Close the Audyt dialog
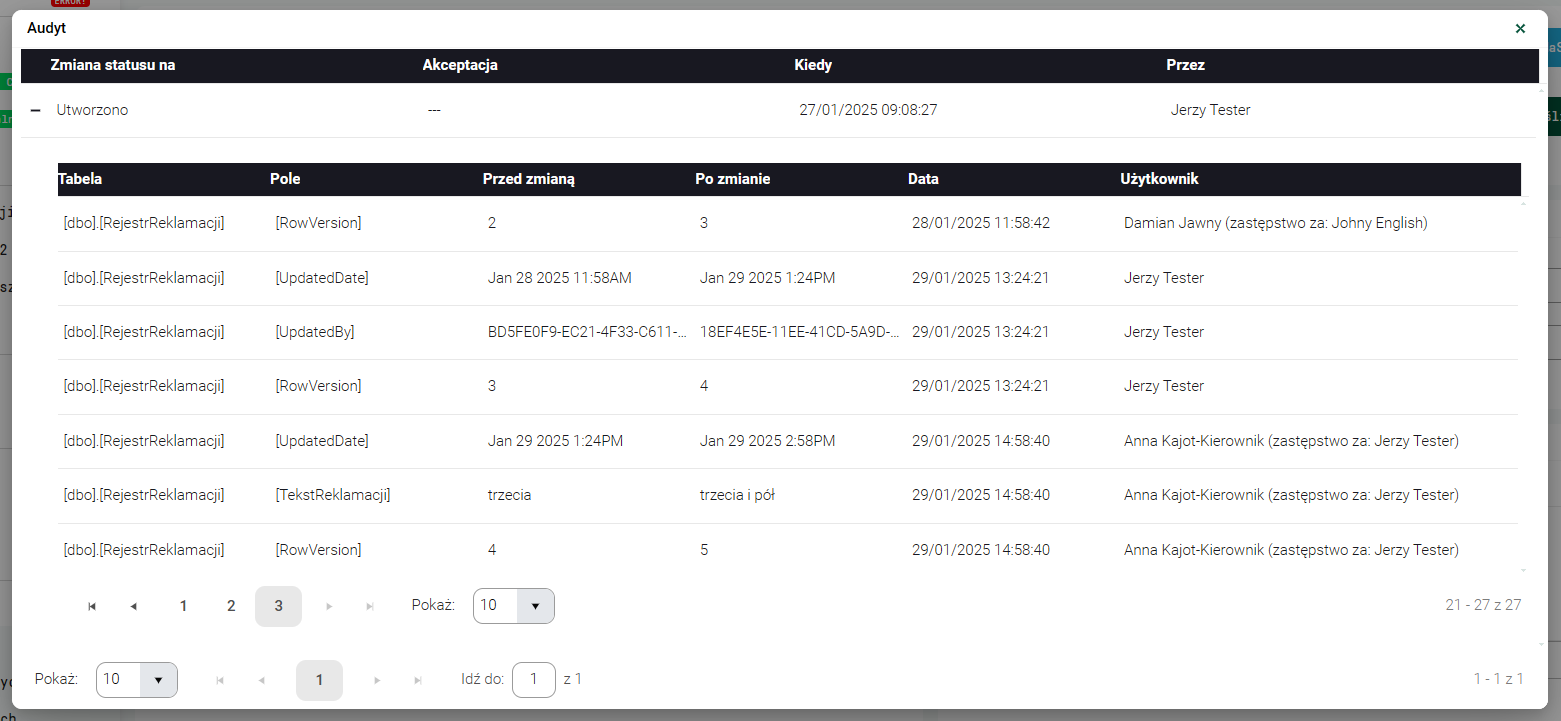 click(1520, 29)
